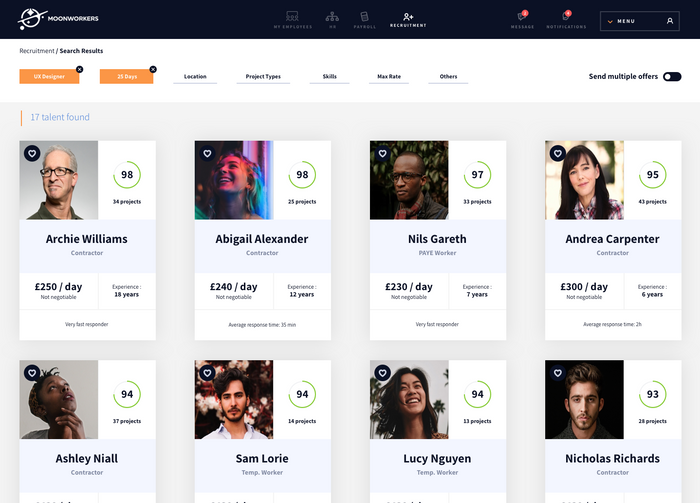
Task: Open Sam Lorie's profile photo
Action: (x=234, y=399)
